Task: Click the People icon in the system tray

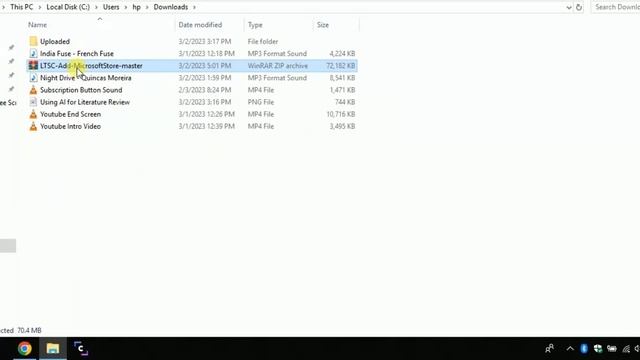Action: pyautogui.click(x=549, y=349)
